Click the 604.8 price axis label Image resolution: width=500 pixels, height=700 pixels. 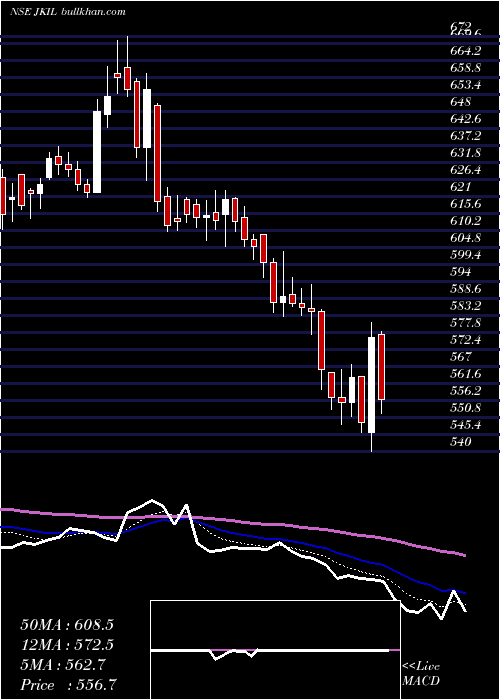(466, 238)
